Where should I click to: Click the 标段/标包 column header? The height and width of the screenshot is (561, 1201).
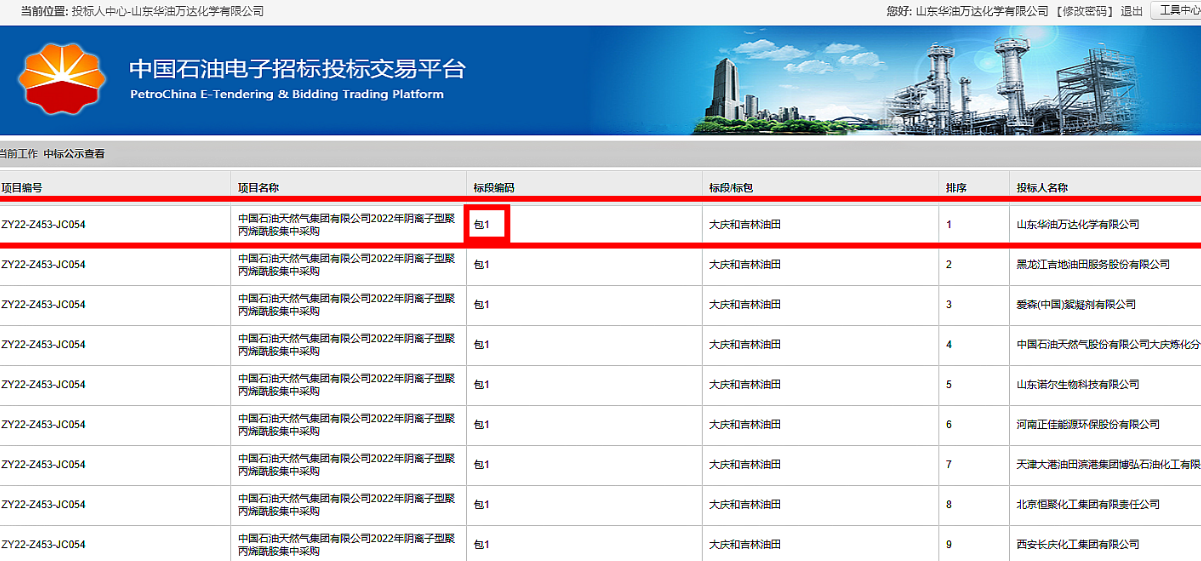click(731, 187)
